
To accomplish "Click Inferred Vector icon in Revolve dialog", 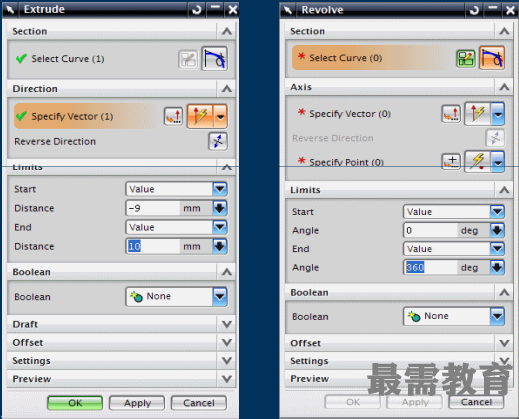I will [478, 114].
